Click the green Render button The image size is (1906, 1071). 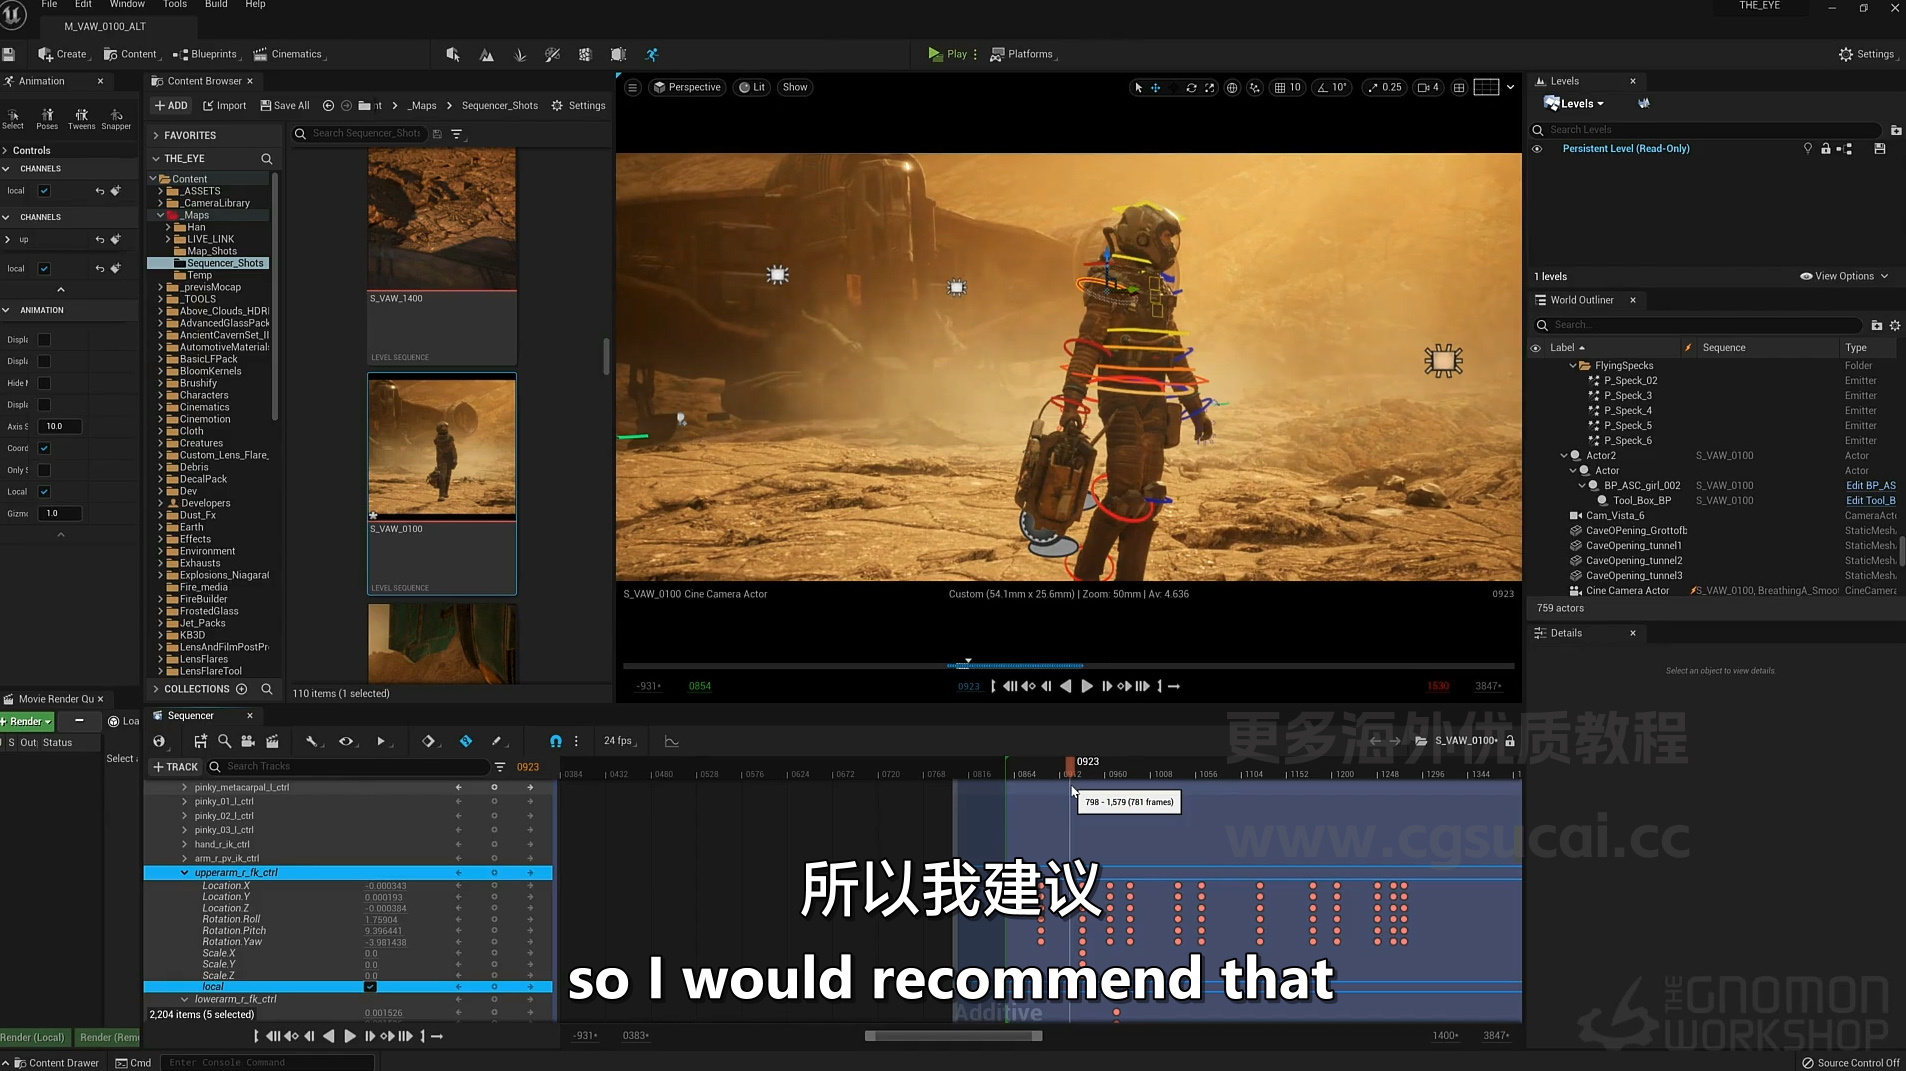coord(26,721)
